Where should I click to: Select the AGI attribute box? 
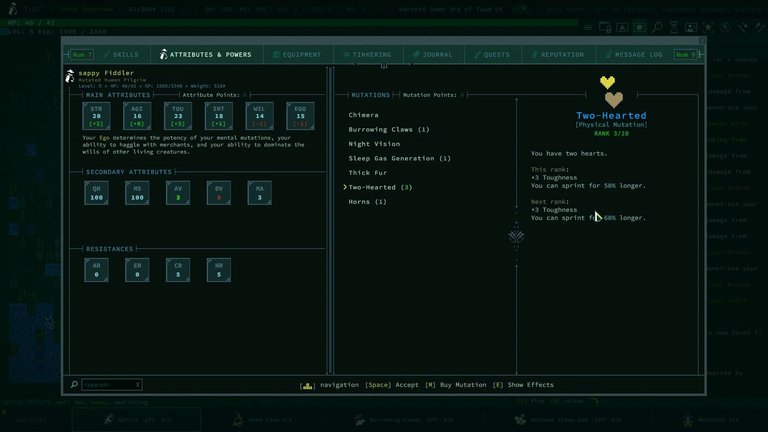pos(138,118)
